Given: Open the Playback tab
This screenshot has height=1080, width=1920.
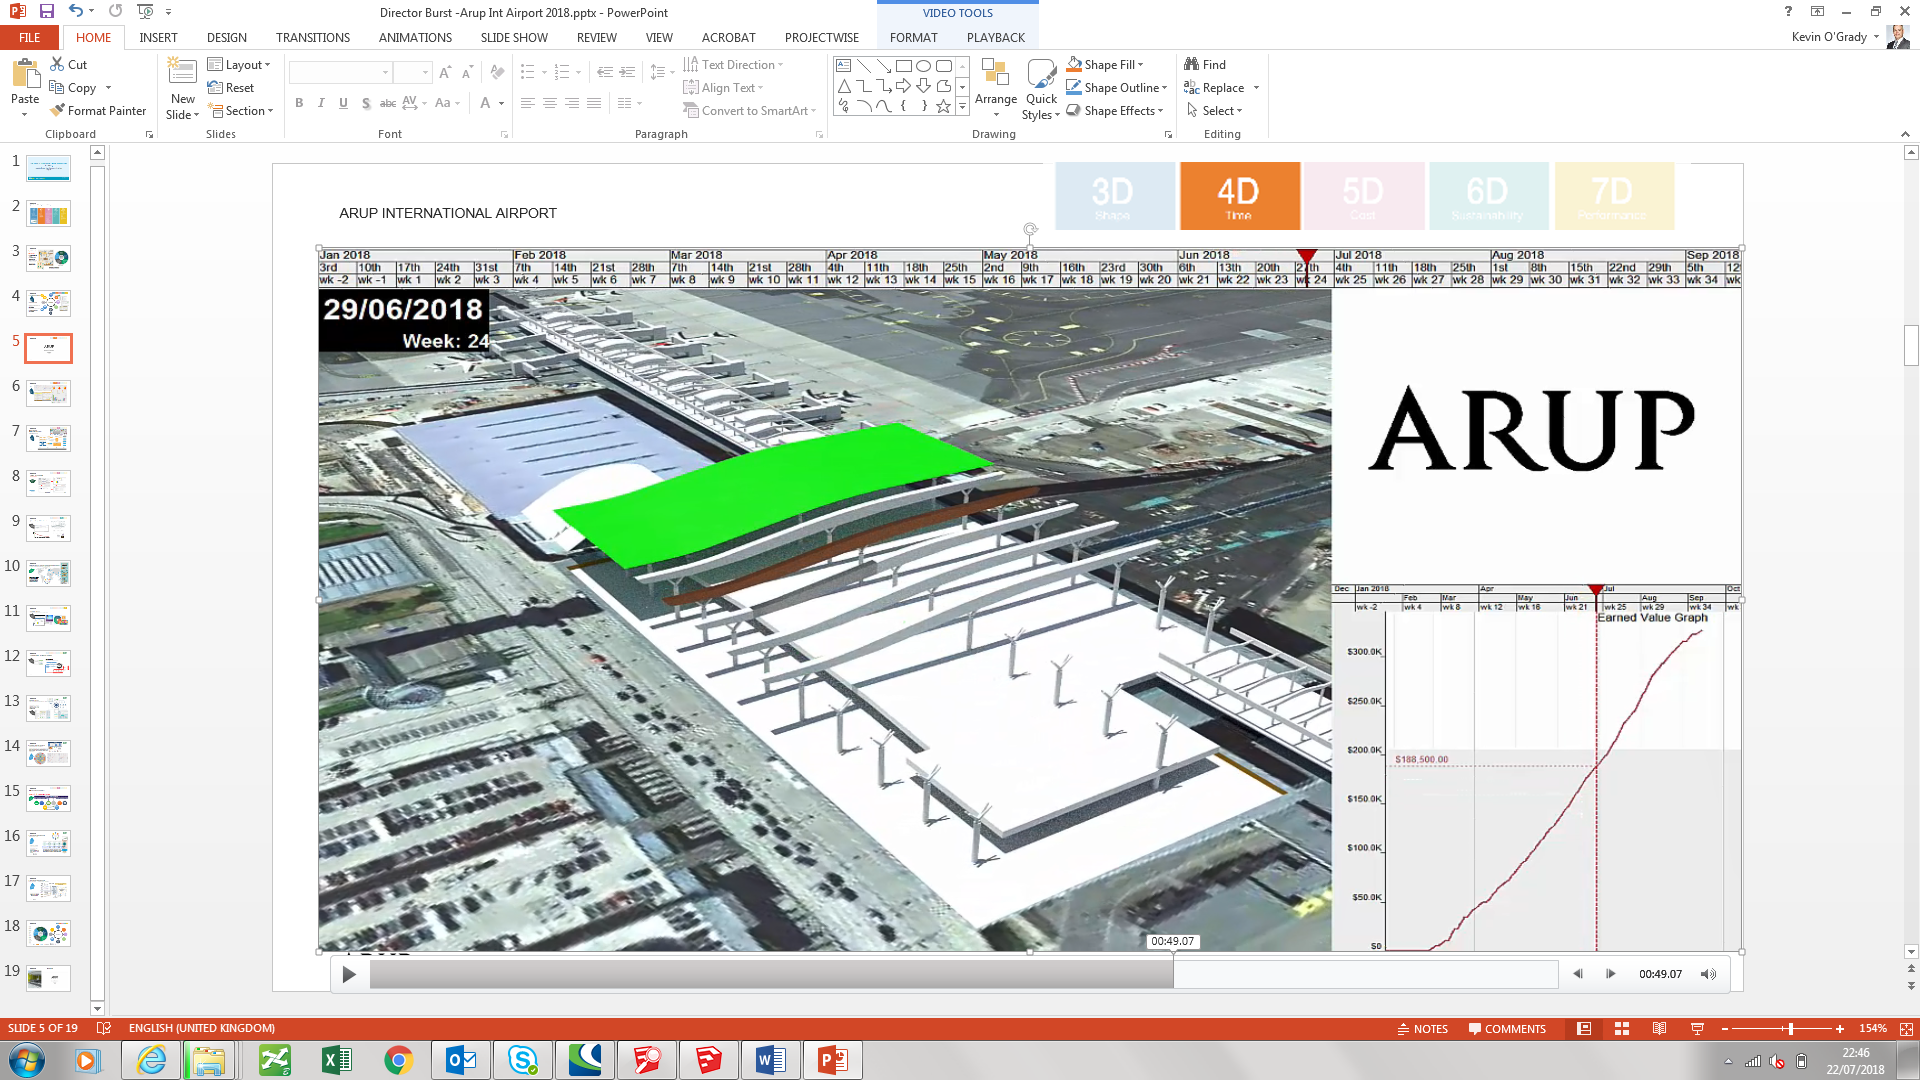Looking at the screenshot, I should pyautogui.click(x=995, y=38).
